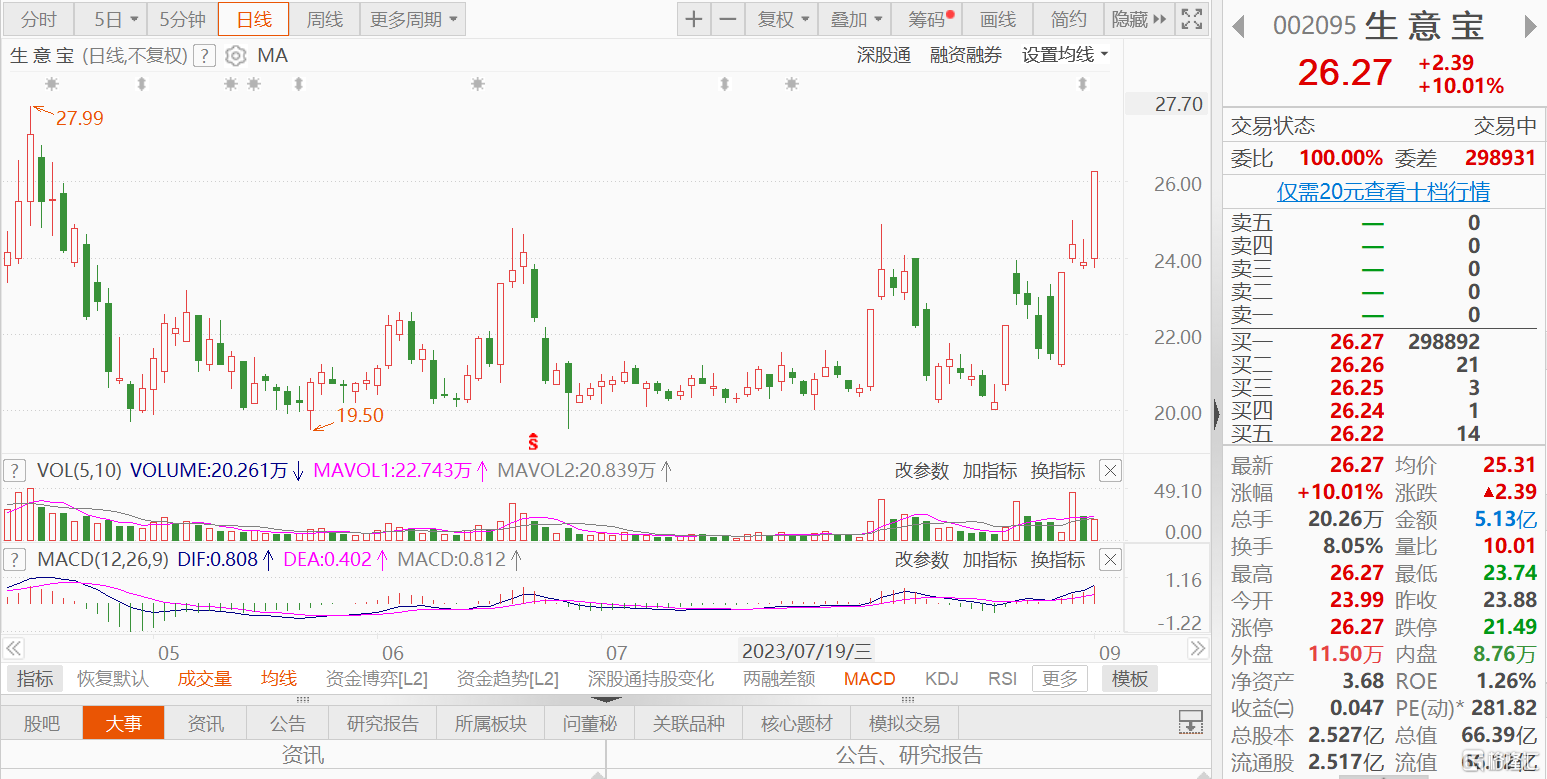Click VOL panel 换指标

pyautogui.click(x=1058, y=470)
